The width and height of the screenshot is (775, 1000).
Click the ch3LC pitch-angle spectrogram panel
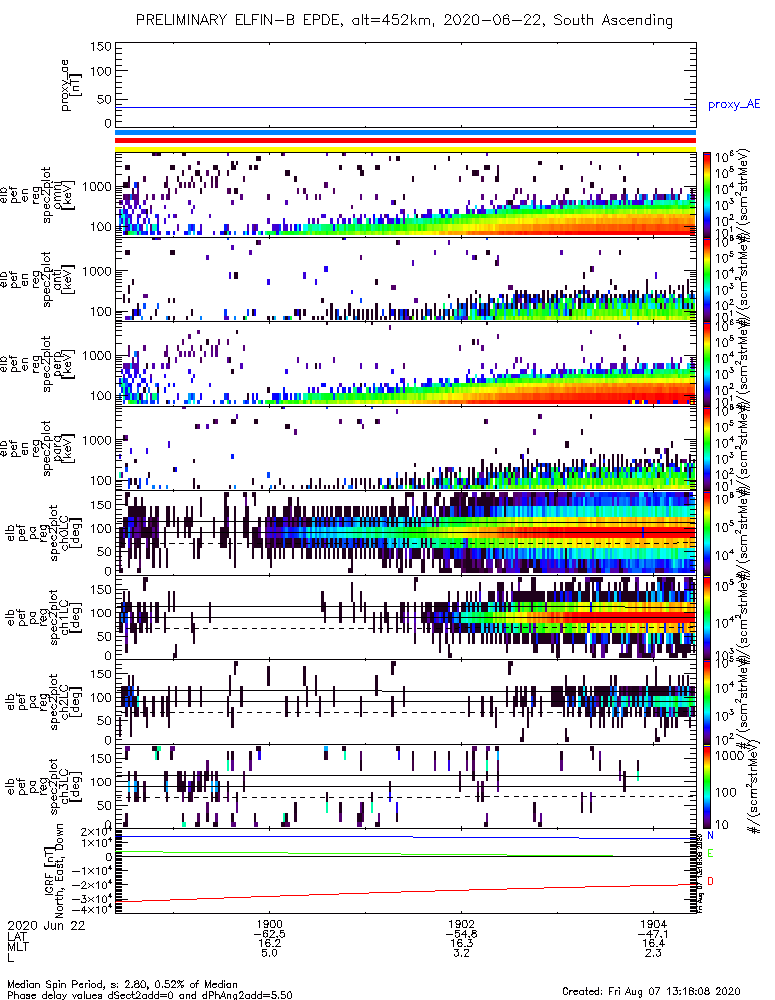coord(405,786)
